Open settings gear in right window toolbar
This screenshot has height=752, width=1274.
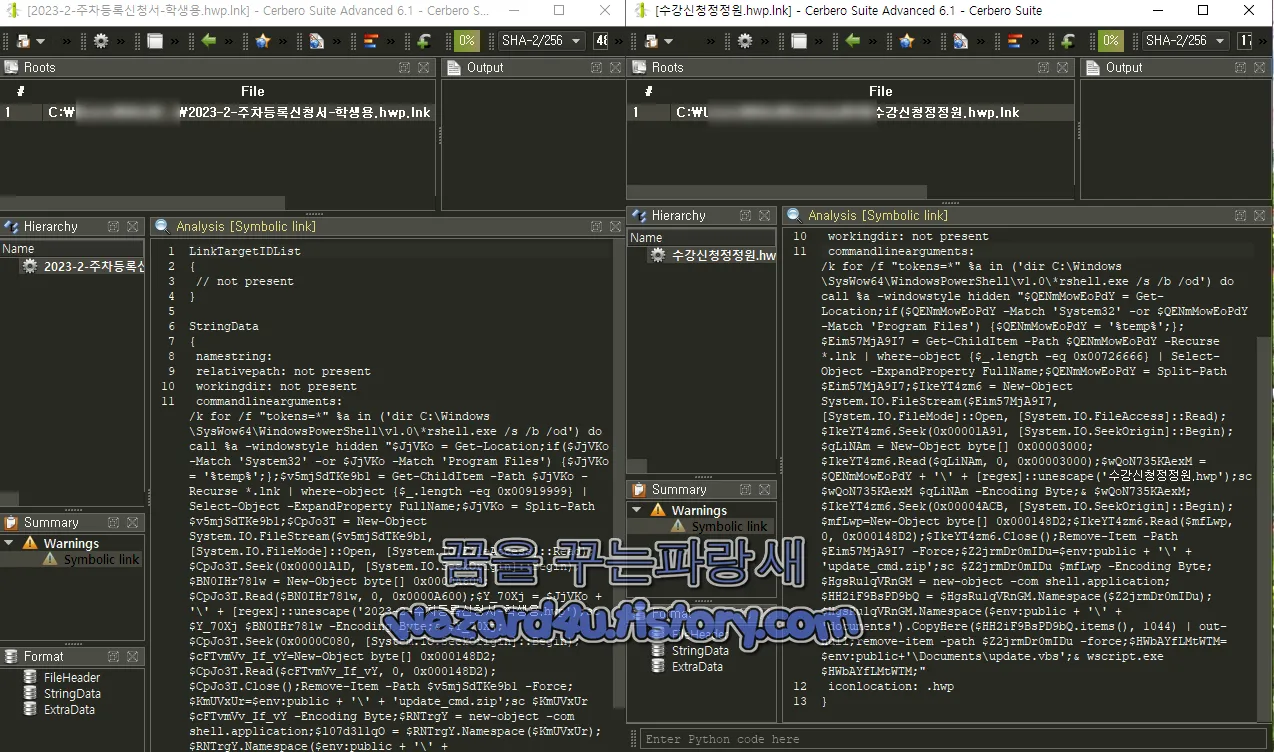pos(745,41)
